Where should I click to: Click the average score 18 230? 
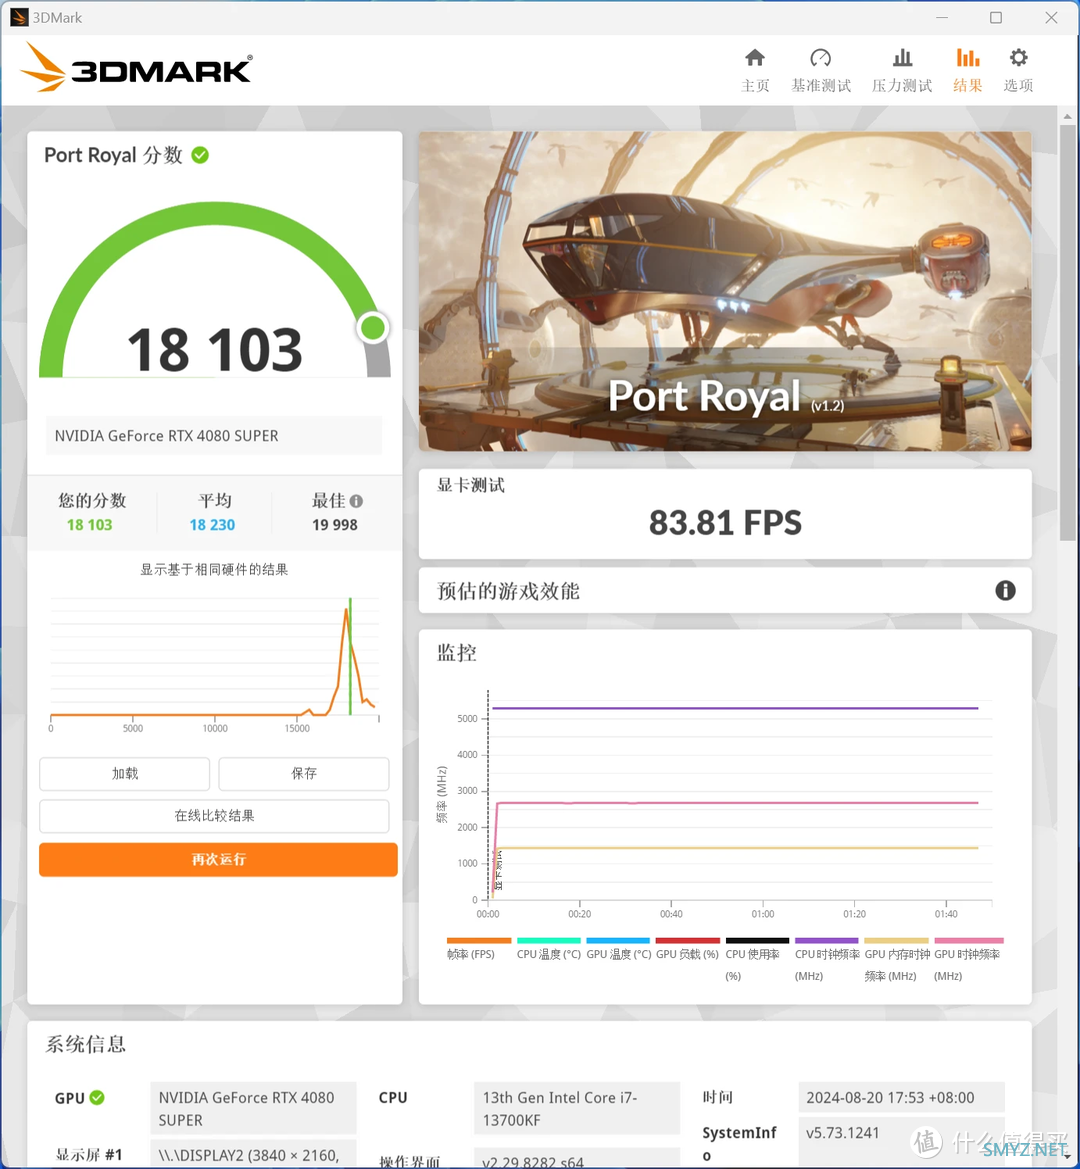pos(212,525)
